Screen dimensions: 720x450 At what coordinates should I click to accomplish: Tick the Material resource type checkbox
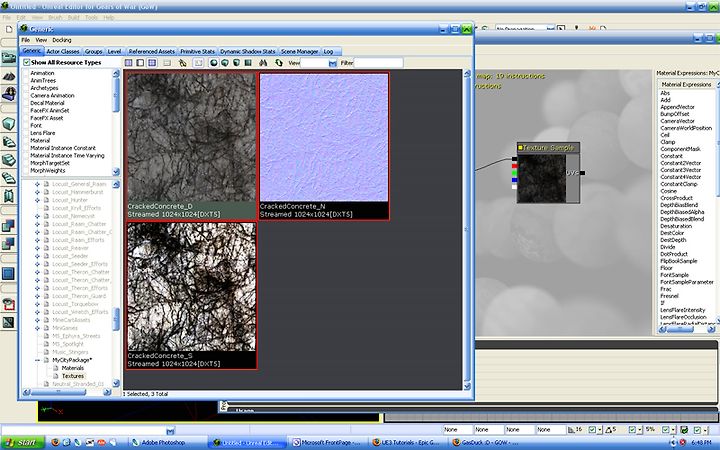tap(26, 141)
